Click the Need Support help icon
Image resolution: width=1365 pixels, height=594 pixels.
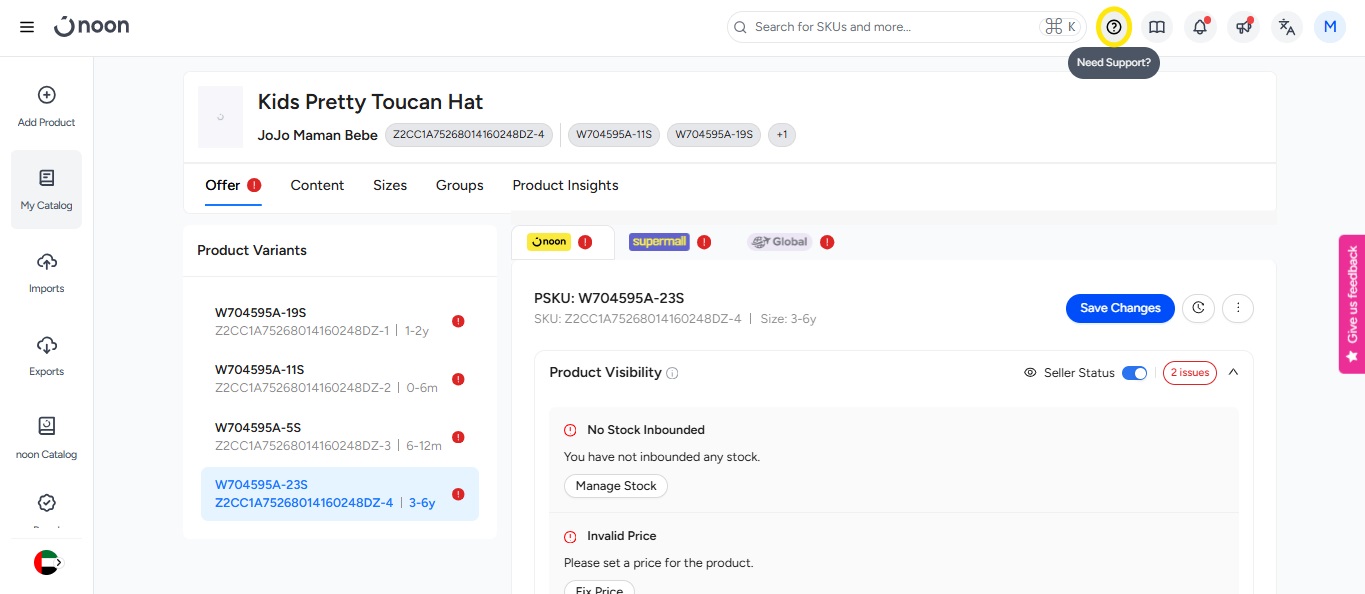click(x=1113, y=27)
